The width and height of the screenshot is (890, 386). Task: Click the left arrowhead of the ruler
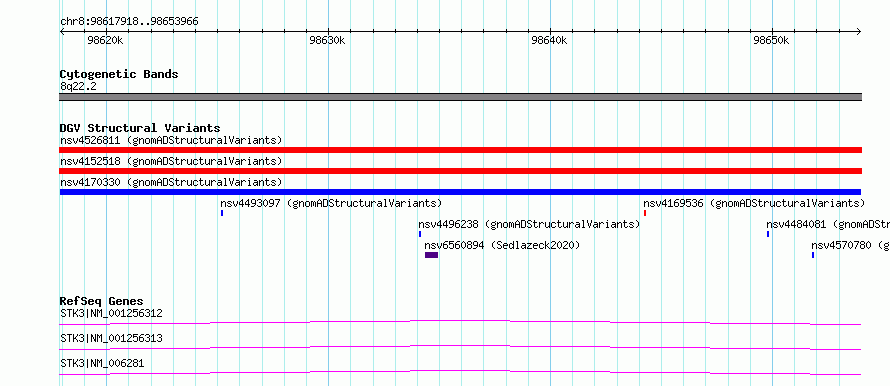tap(62, 32)
